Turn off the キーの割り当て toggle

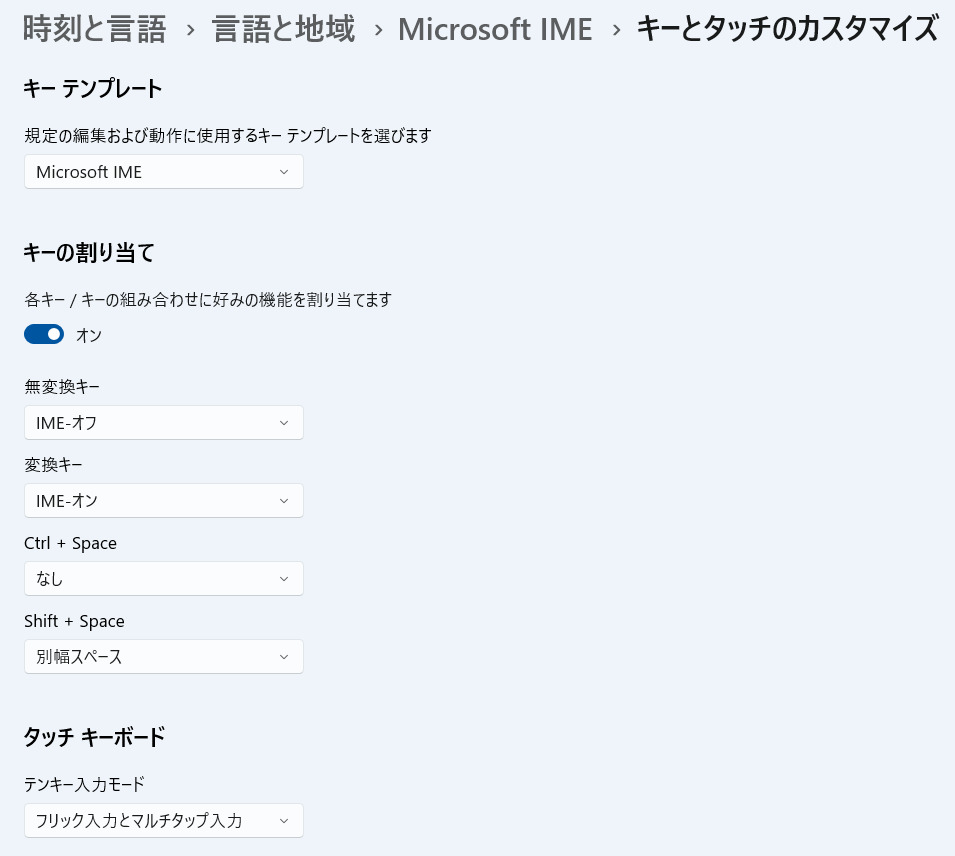pyautogui.click(x=44, y=334)
